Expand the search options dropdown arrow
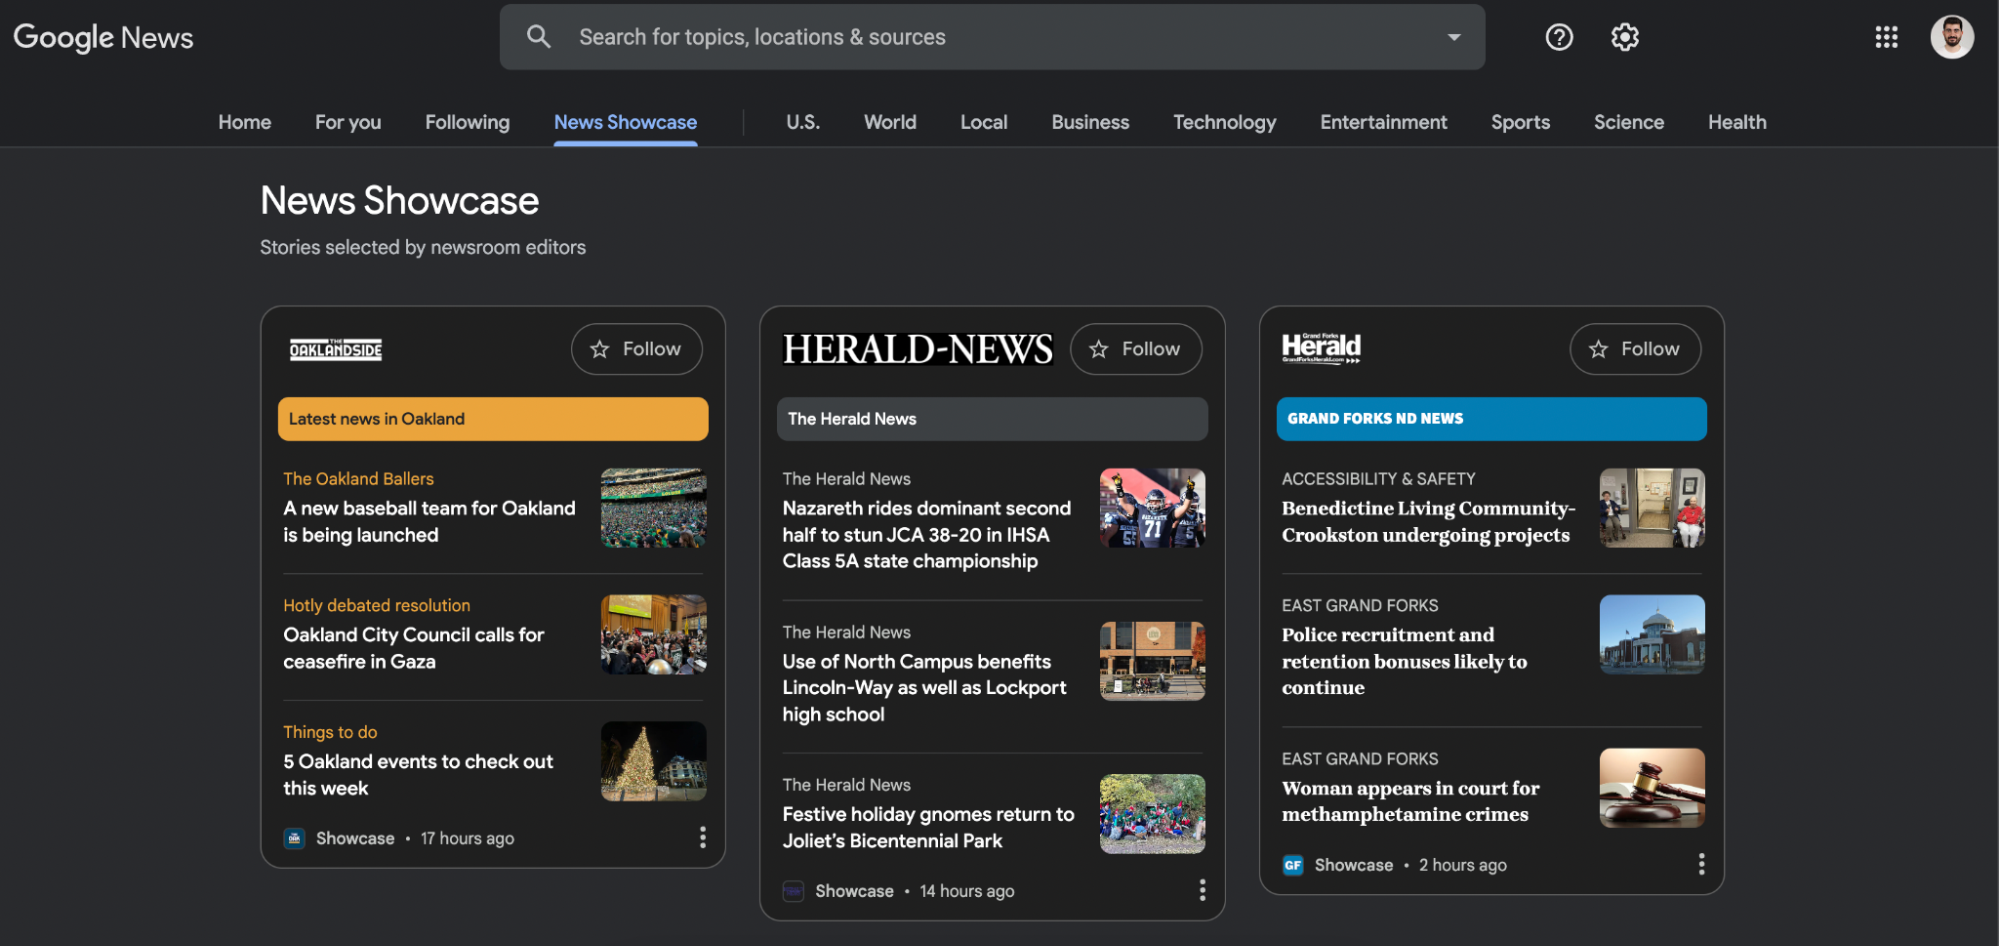 click(1453, 37)
